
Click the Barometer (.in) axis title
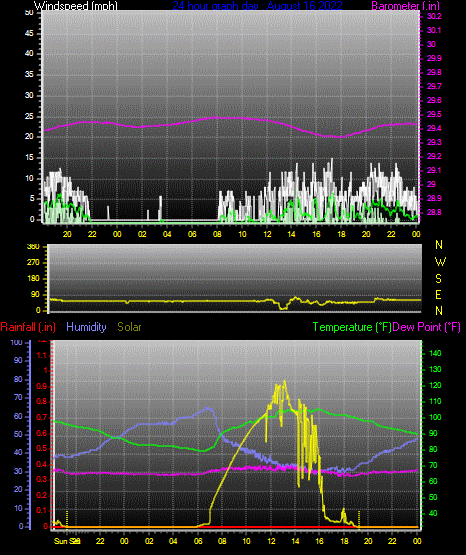pos(405,5)
